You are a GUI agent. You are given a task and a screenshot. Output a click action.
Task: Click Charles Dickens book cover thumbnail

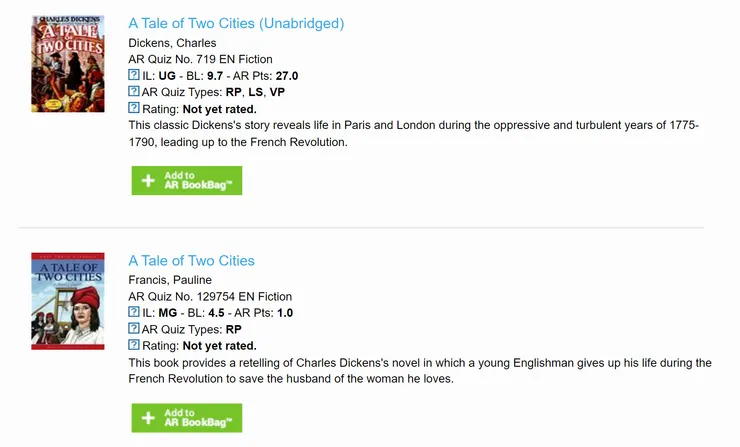(x=68, y=63)
